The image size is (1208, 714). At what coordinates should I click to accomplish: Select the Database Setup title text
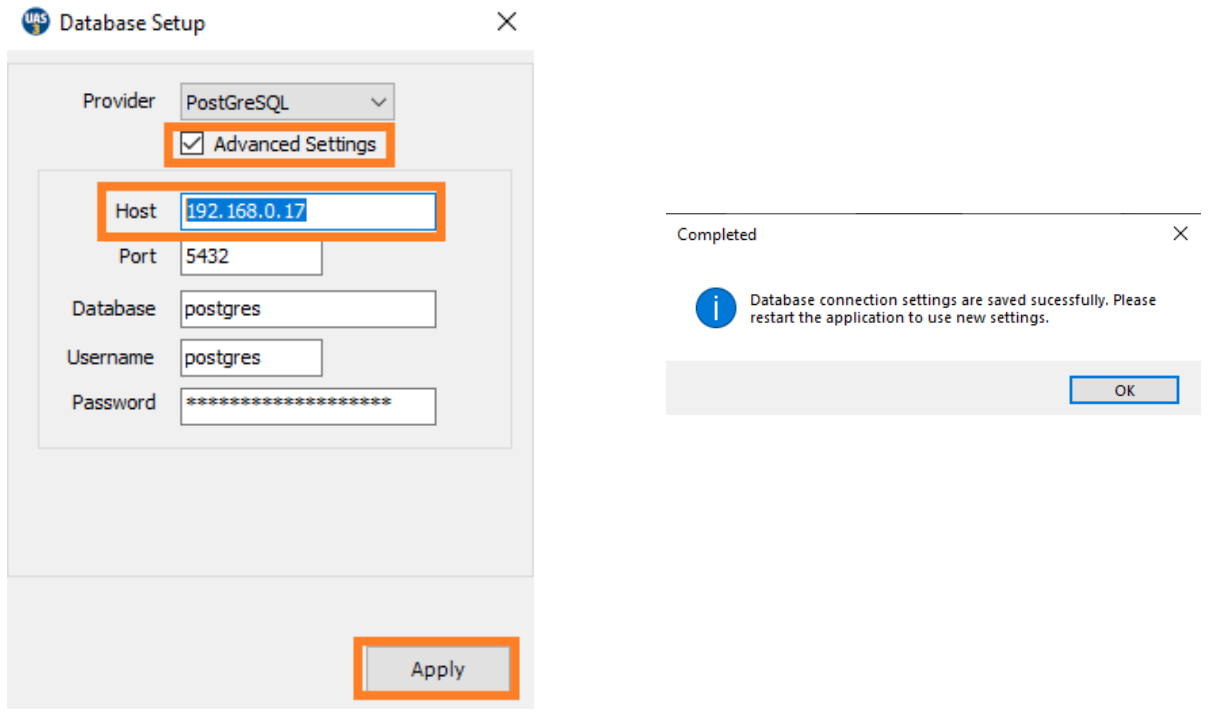click(x=133, y=21)
